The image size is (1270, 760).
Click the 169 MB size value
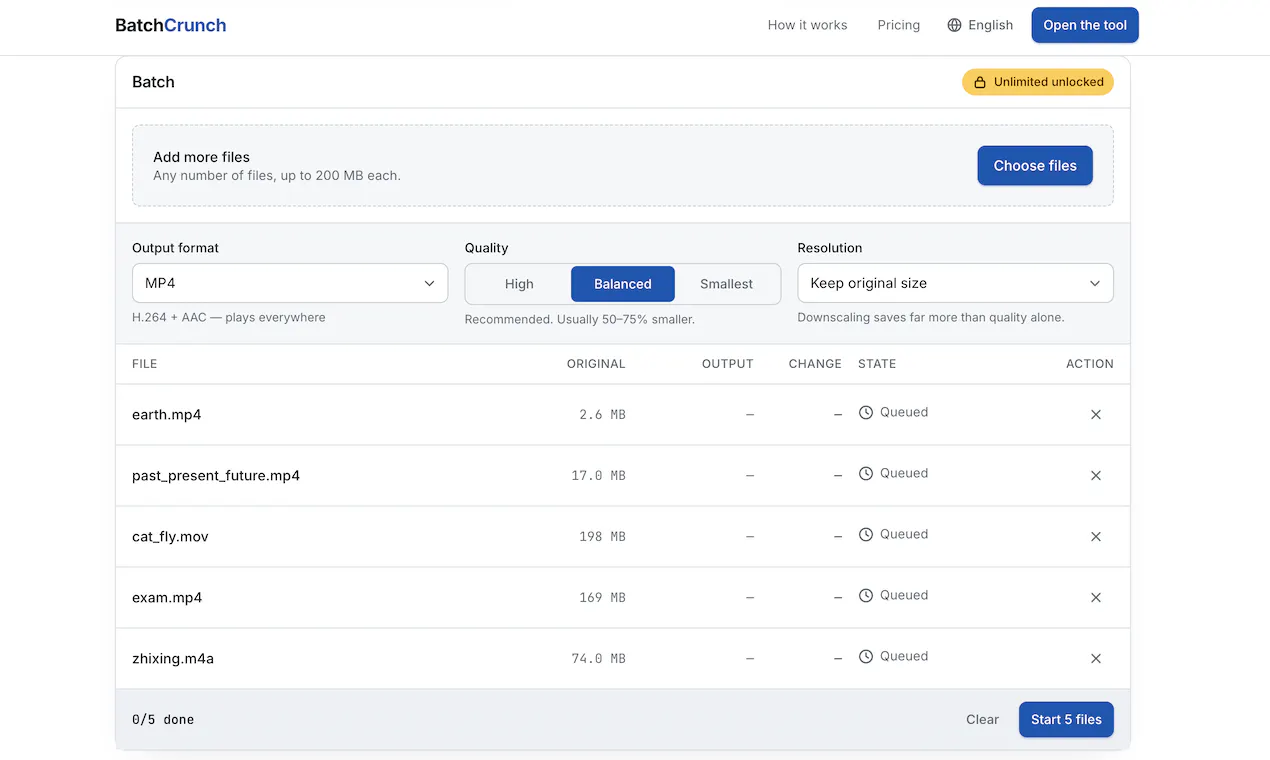(x=602, y=597)
